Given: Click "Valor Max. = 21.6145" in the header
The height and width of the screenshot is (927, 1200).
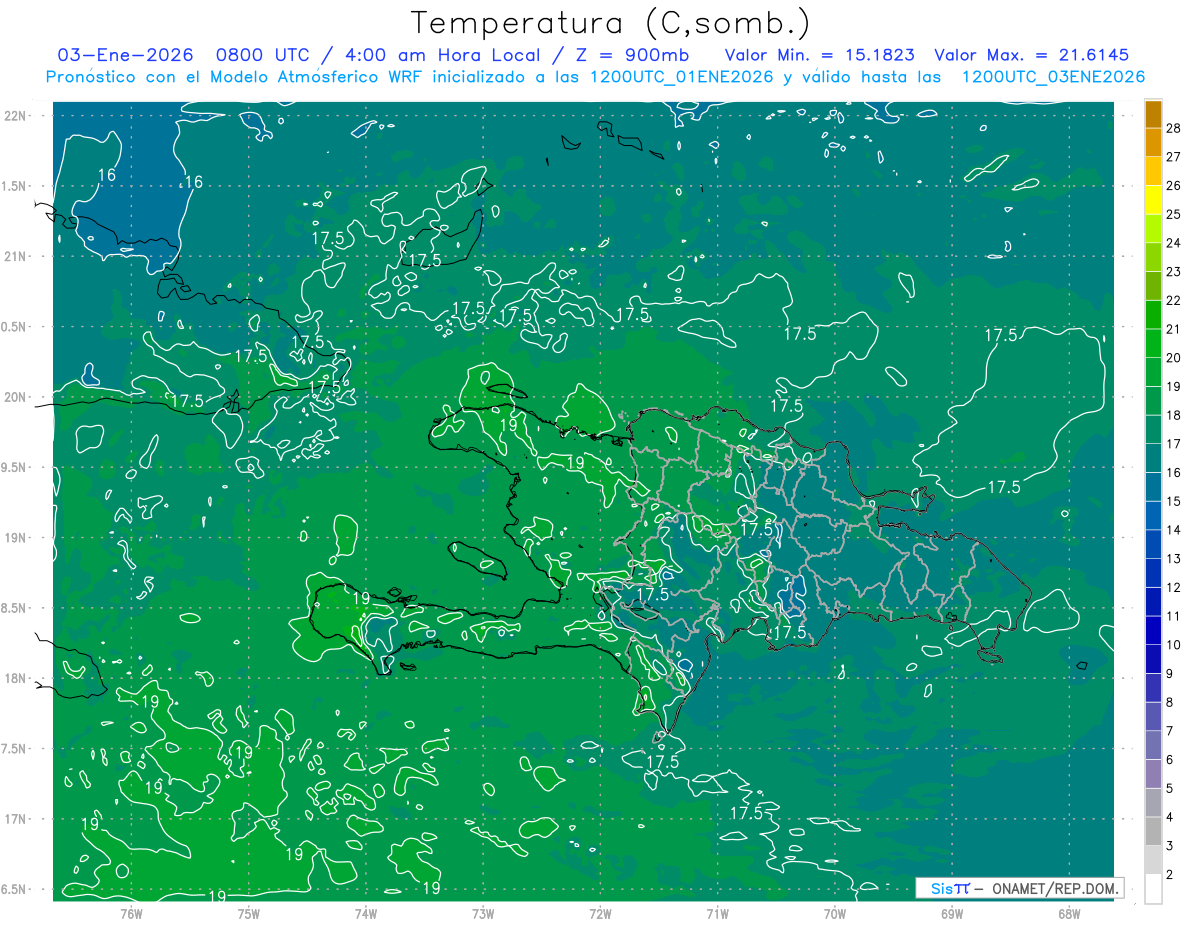Looking at the screenshot, I should 1031,55.
